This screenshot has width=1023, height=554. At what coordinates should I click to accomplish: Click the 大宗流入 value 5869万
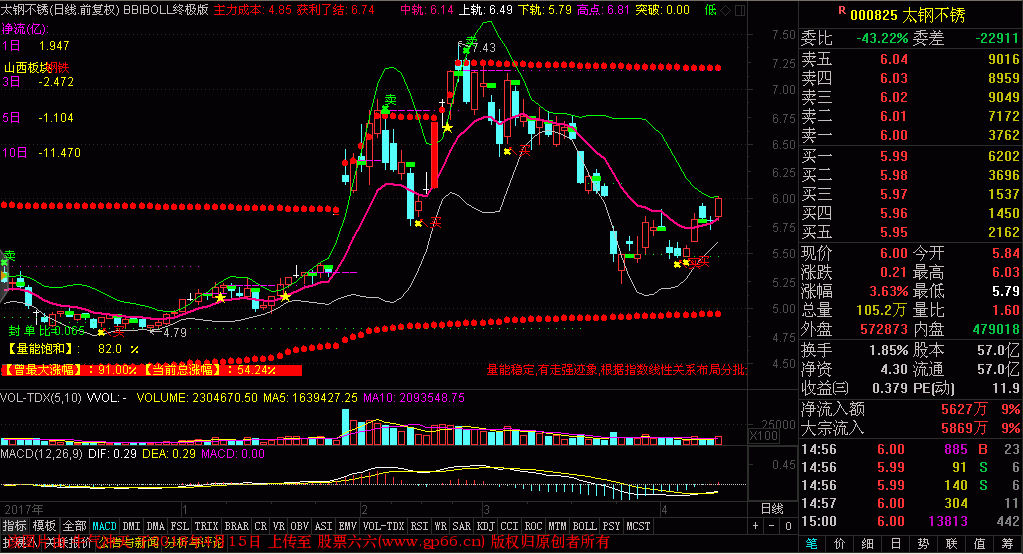pyautogui.click(x=964, y=428)
